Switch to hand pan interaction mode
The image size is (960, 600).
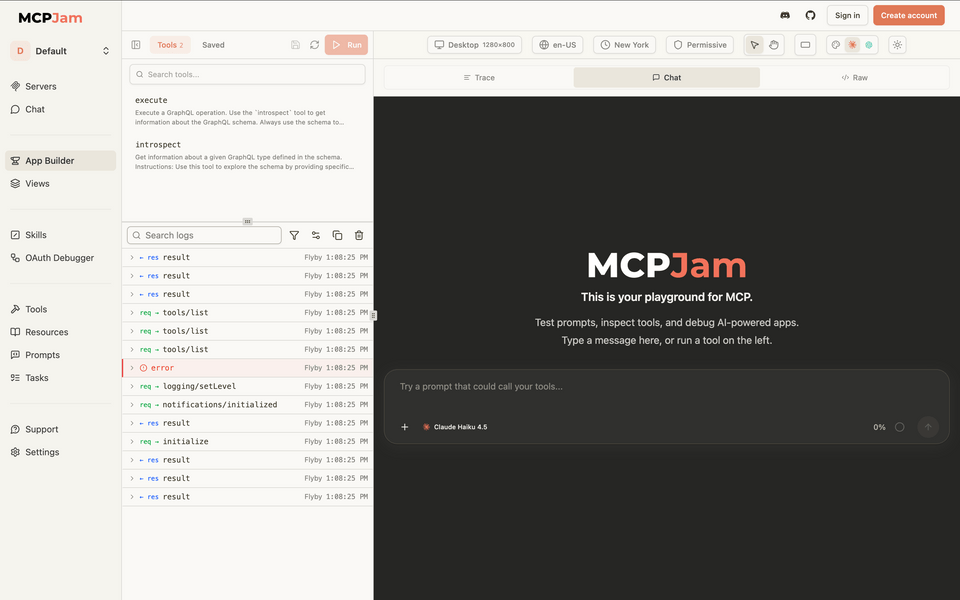click(774, 45)
